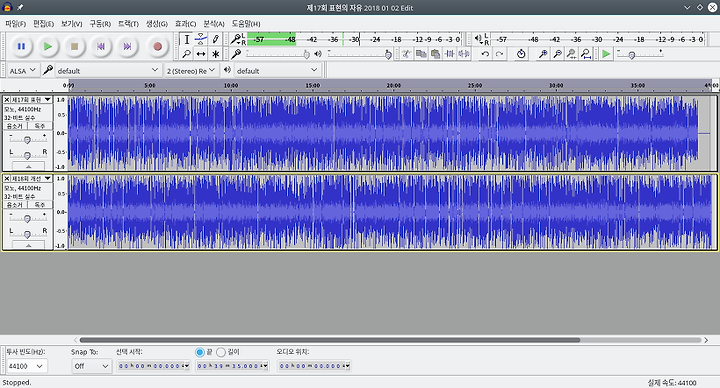
Task: Click the Redo arrow
Action: tap(500, 54)
